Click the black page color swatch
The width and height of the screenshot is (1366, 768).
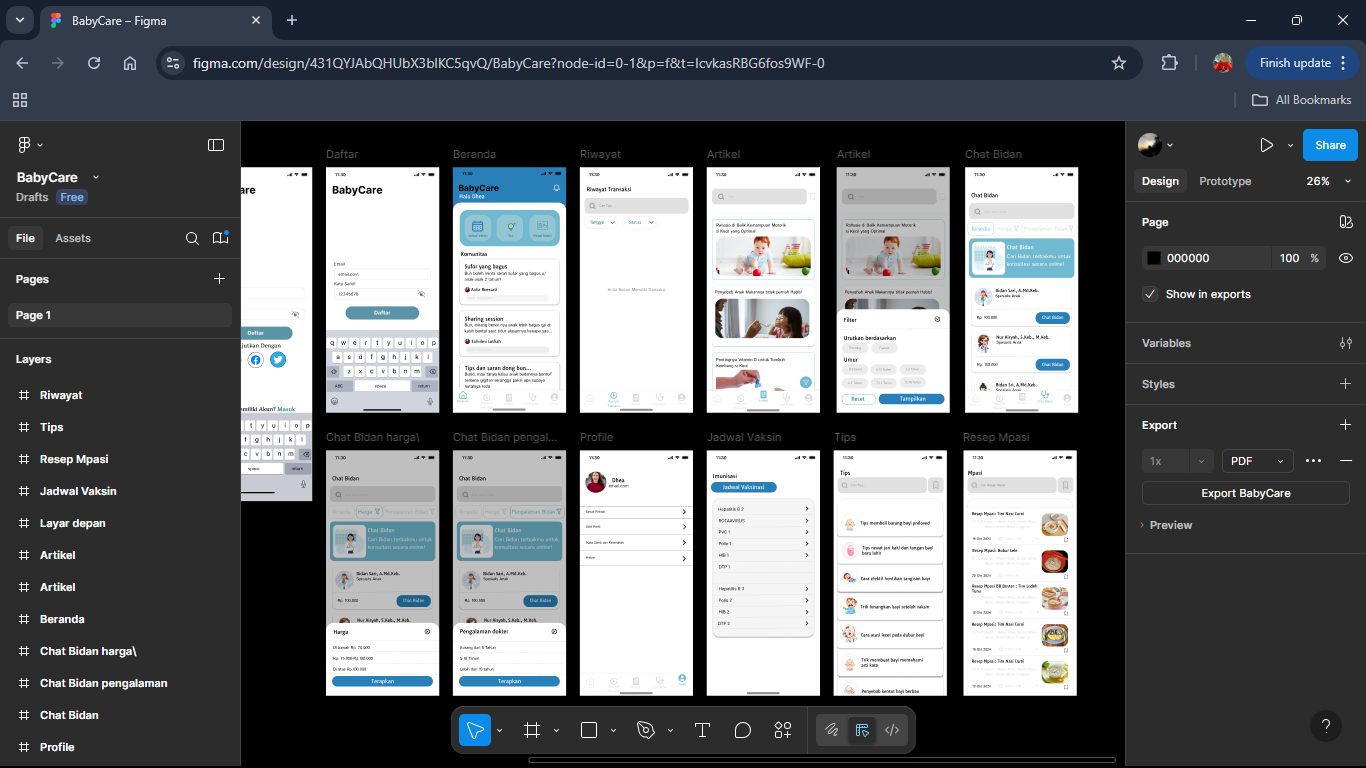(1154, 258)
